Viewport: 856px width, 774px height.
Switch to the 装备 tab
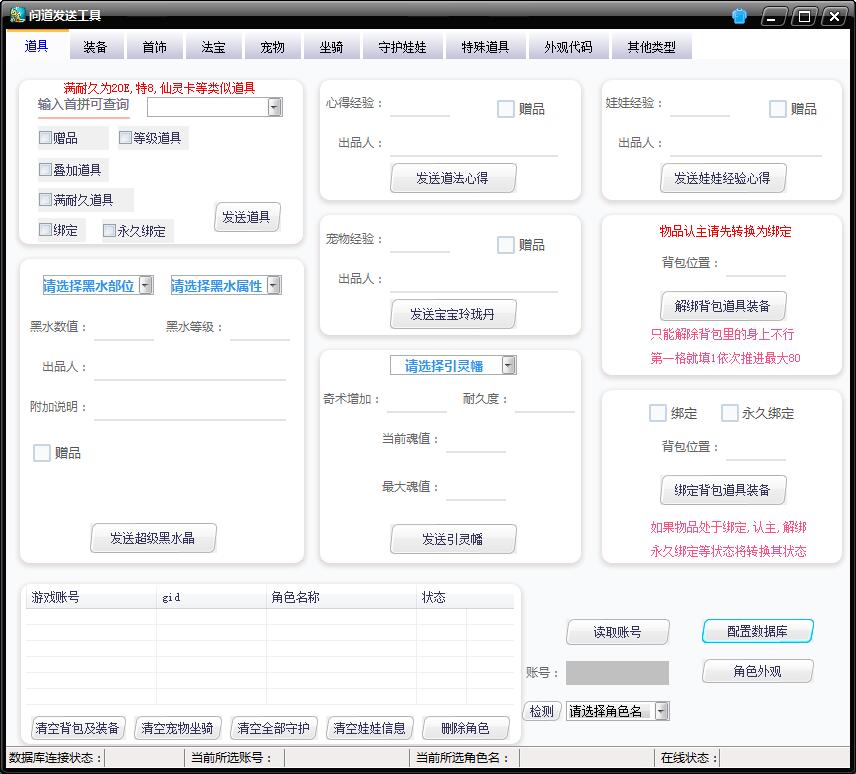[x=96, y=47]
